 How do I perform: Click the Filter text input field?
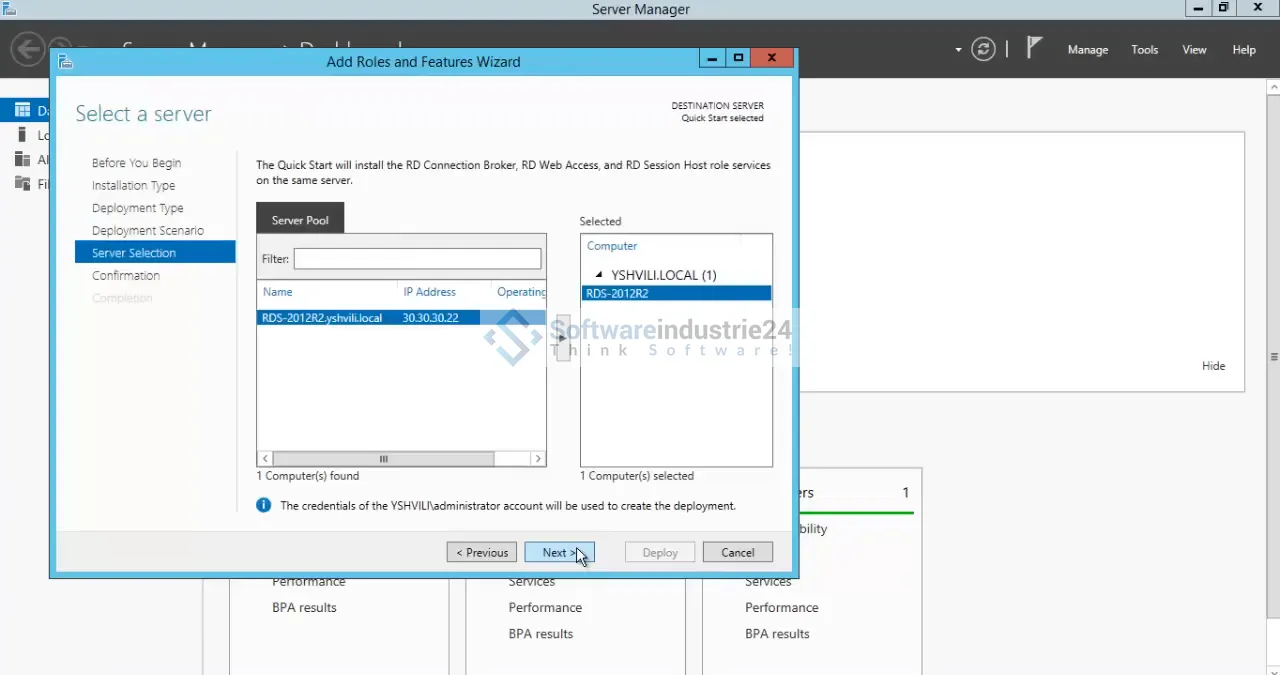coord(417,259)
